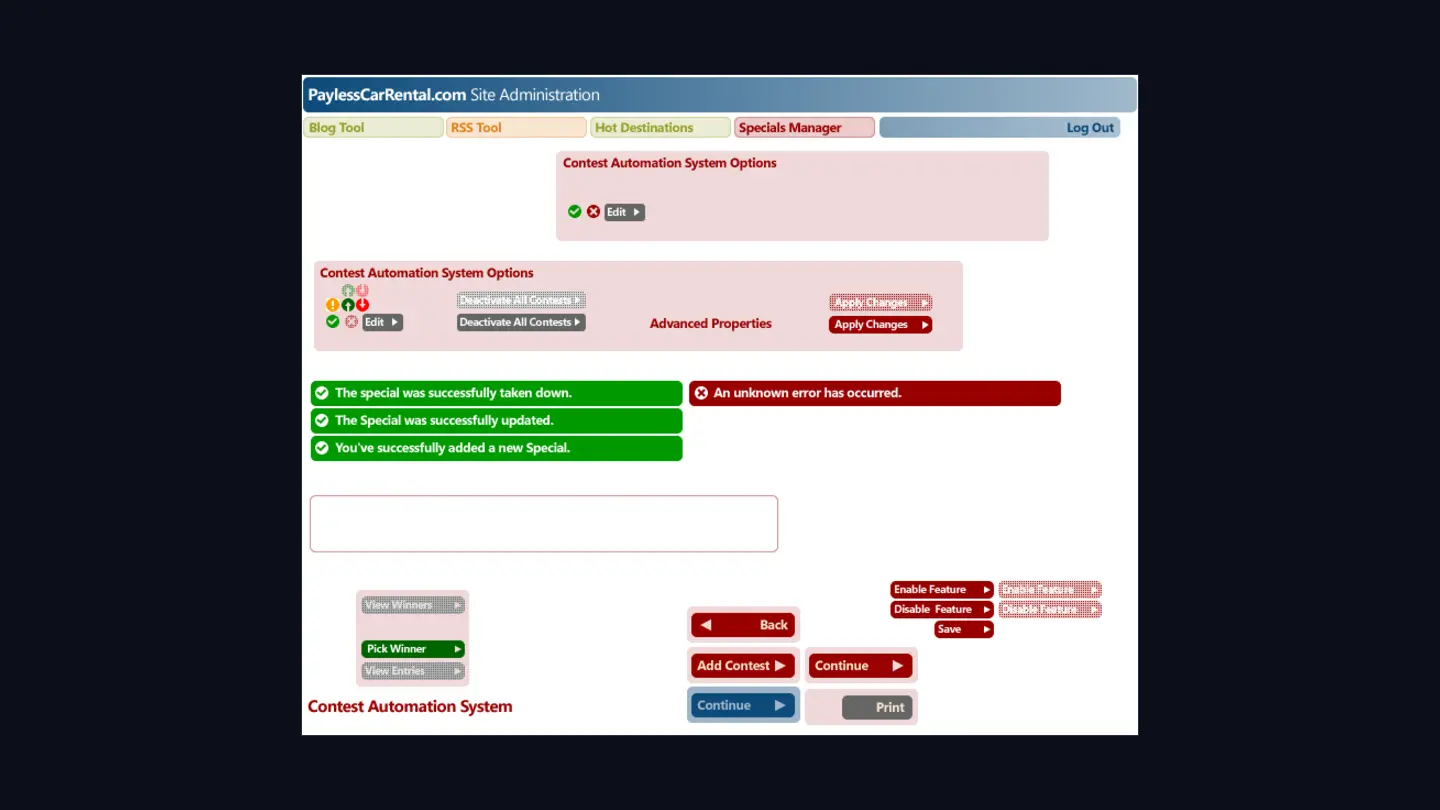This screenshot has width=1440, height=810.
Task: Click the green checkmark icon in top options panel
Action: [x=574, y=212]
